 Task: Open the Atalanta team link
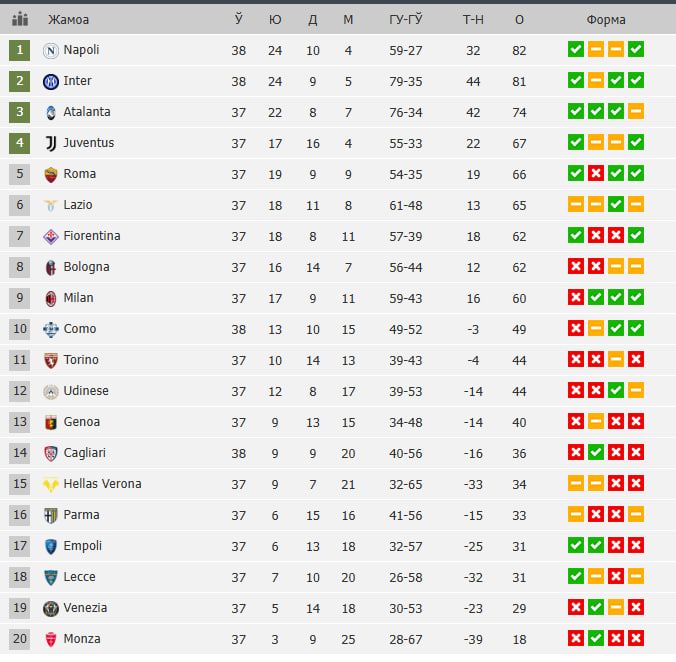(x=87, y=112)
